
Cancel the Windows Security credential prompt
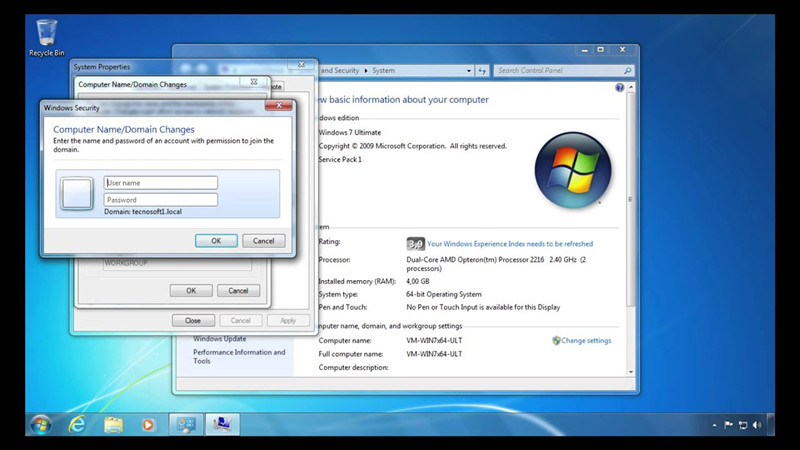tap(263, 241)
